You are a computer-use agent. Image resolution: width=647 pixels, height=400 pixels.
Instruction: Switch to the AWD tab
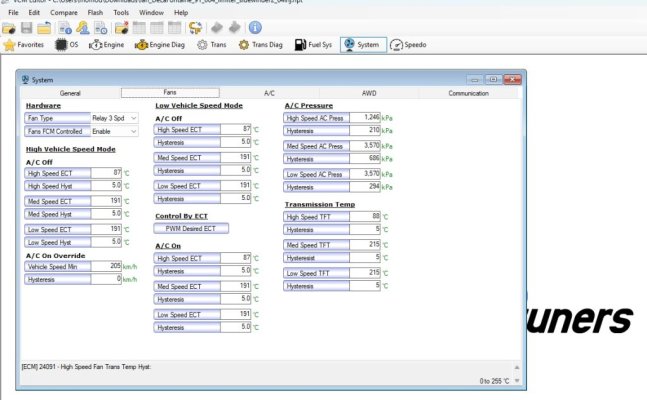pyautogui.click(x=369, y=93)
